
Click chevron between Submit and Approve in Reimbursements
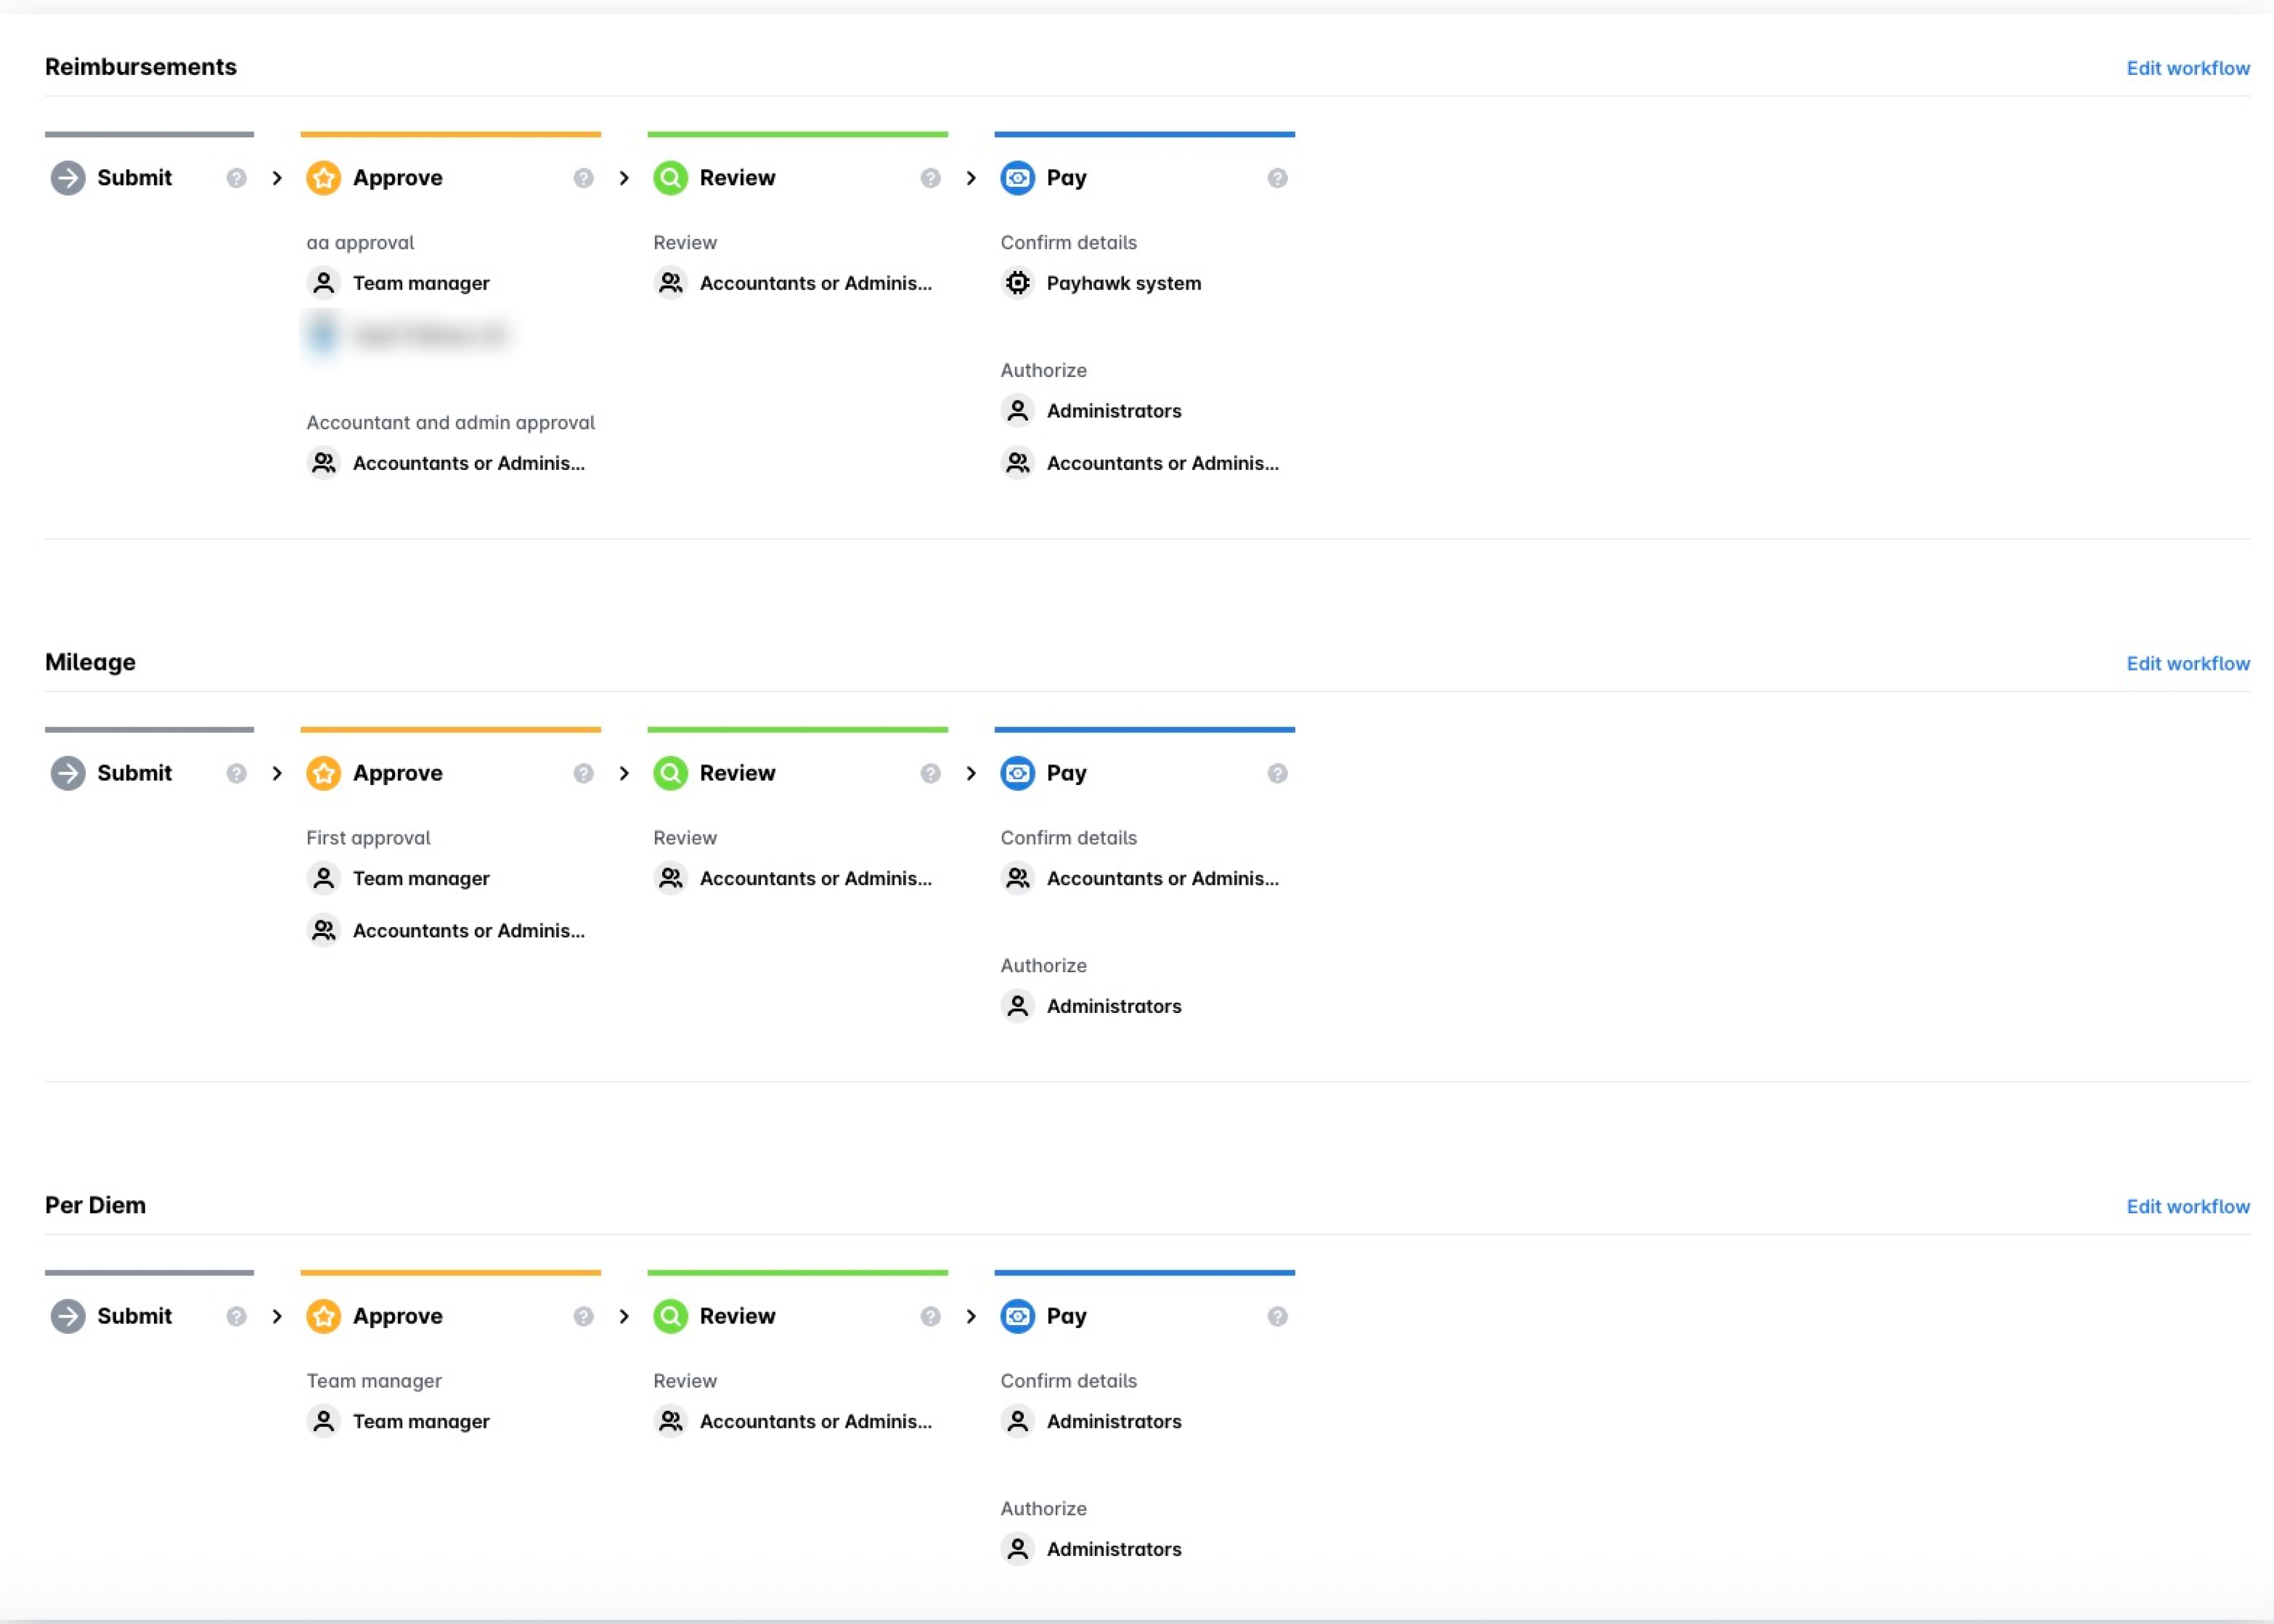coord(277,178)
